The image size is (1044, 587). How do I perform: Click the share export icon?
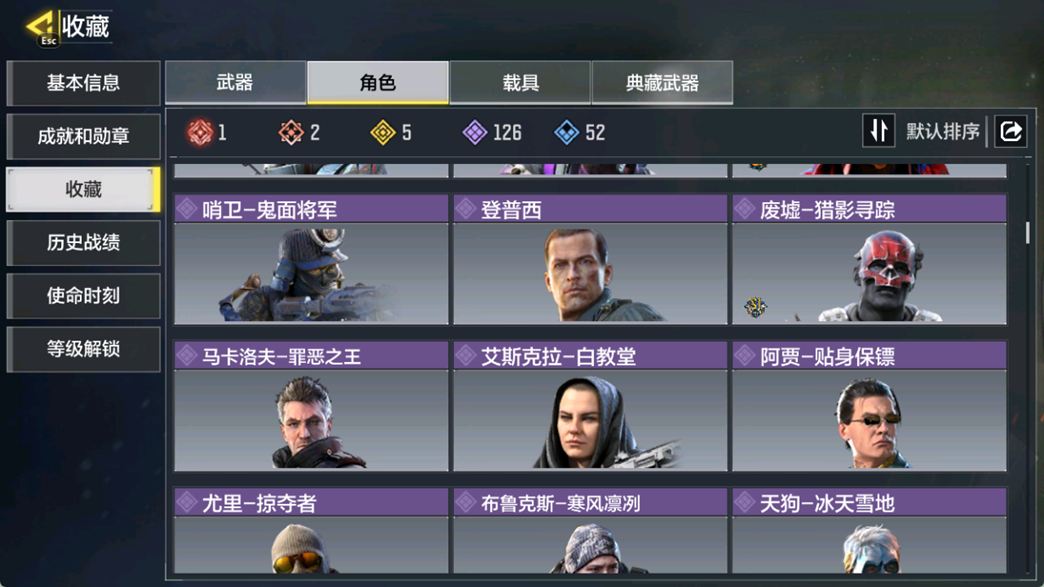tap(1010, 130)
